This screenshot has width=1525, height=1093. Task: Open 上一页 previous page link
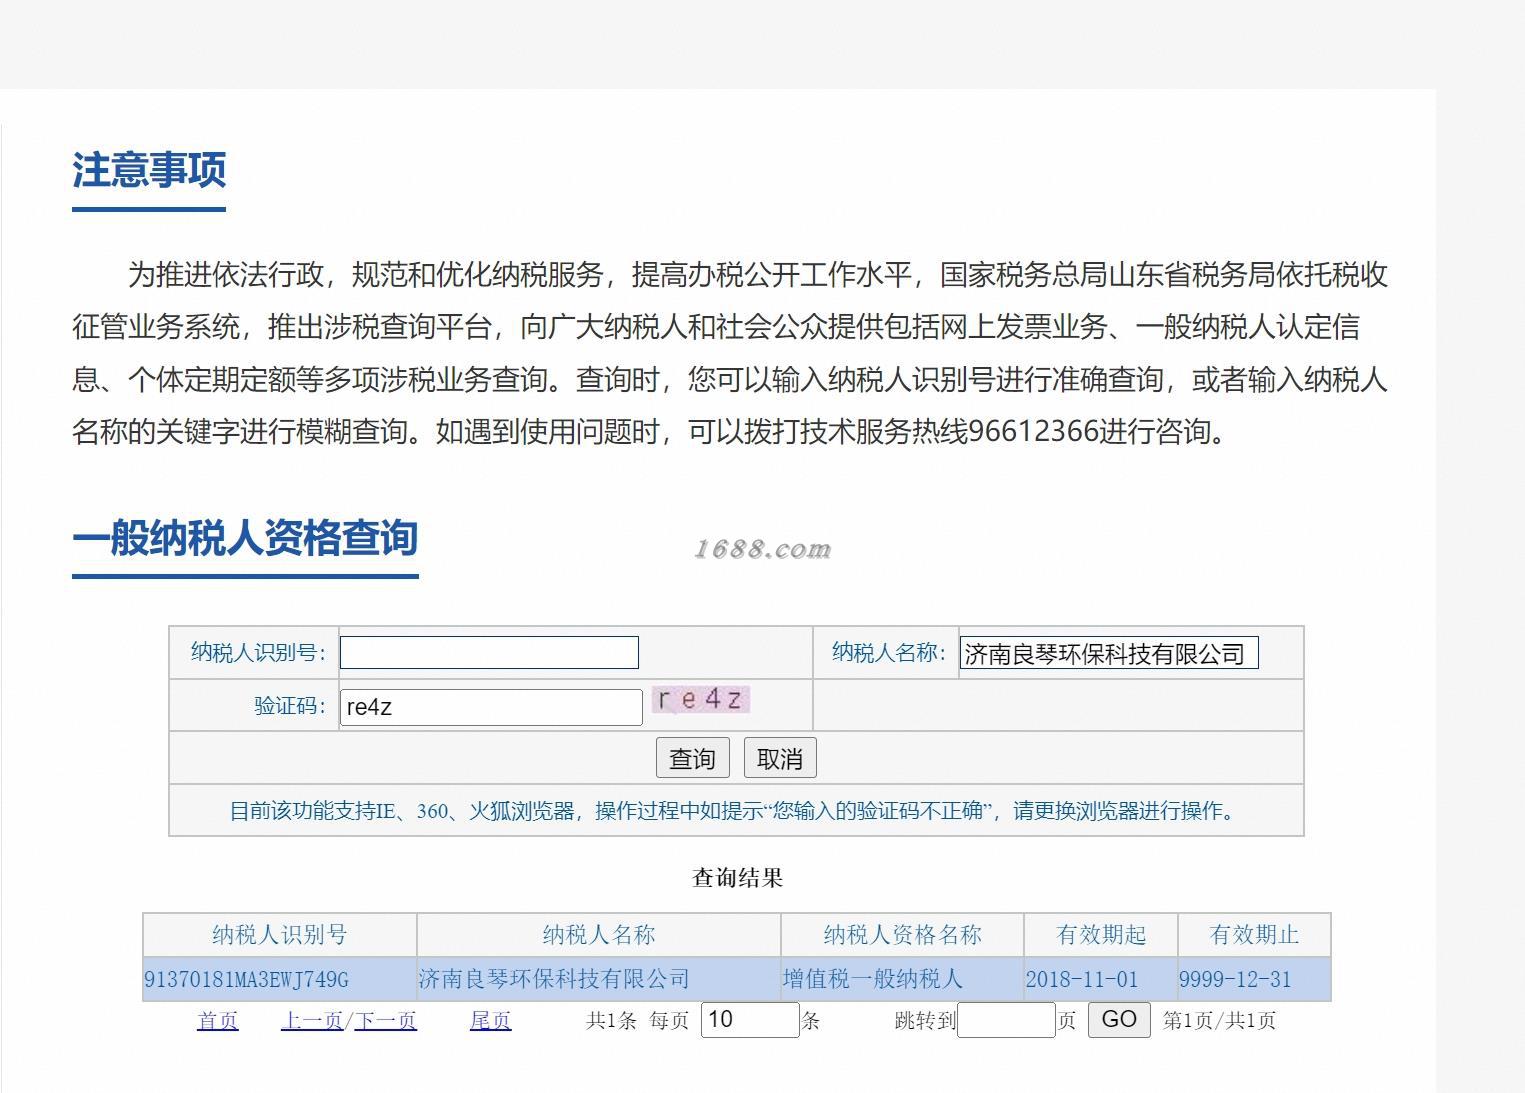pos(312,1020)
